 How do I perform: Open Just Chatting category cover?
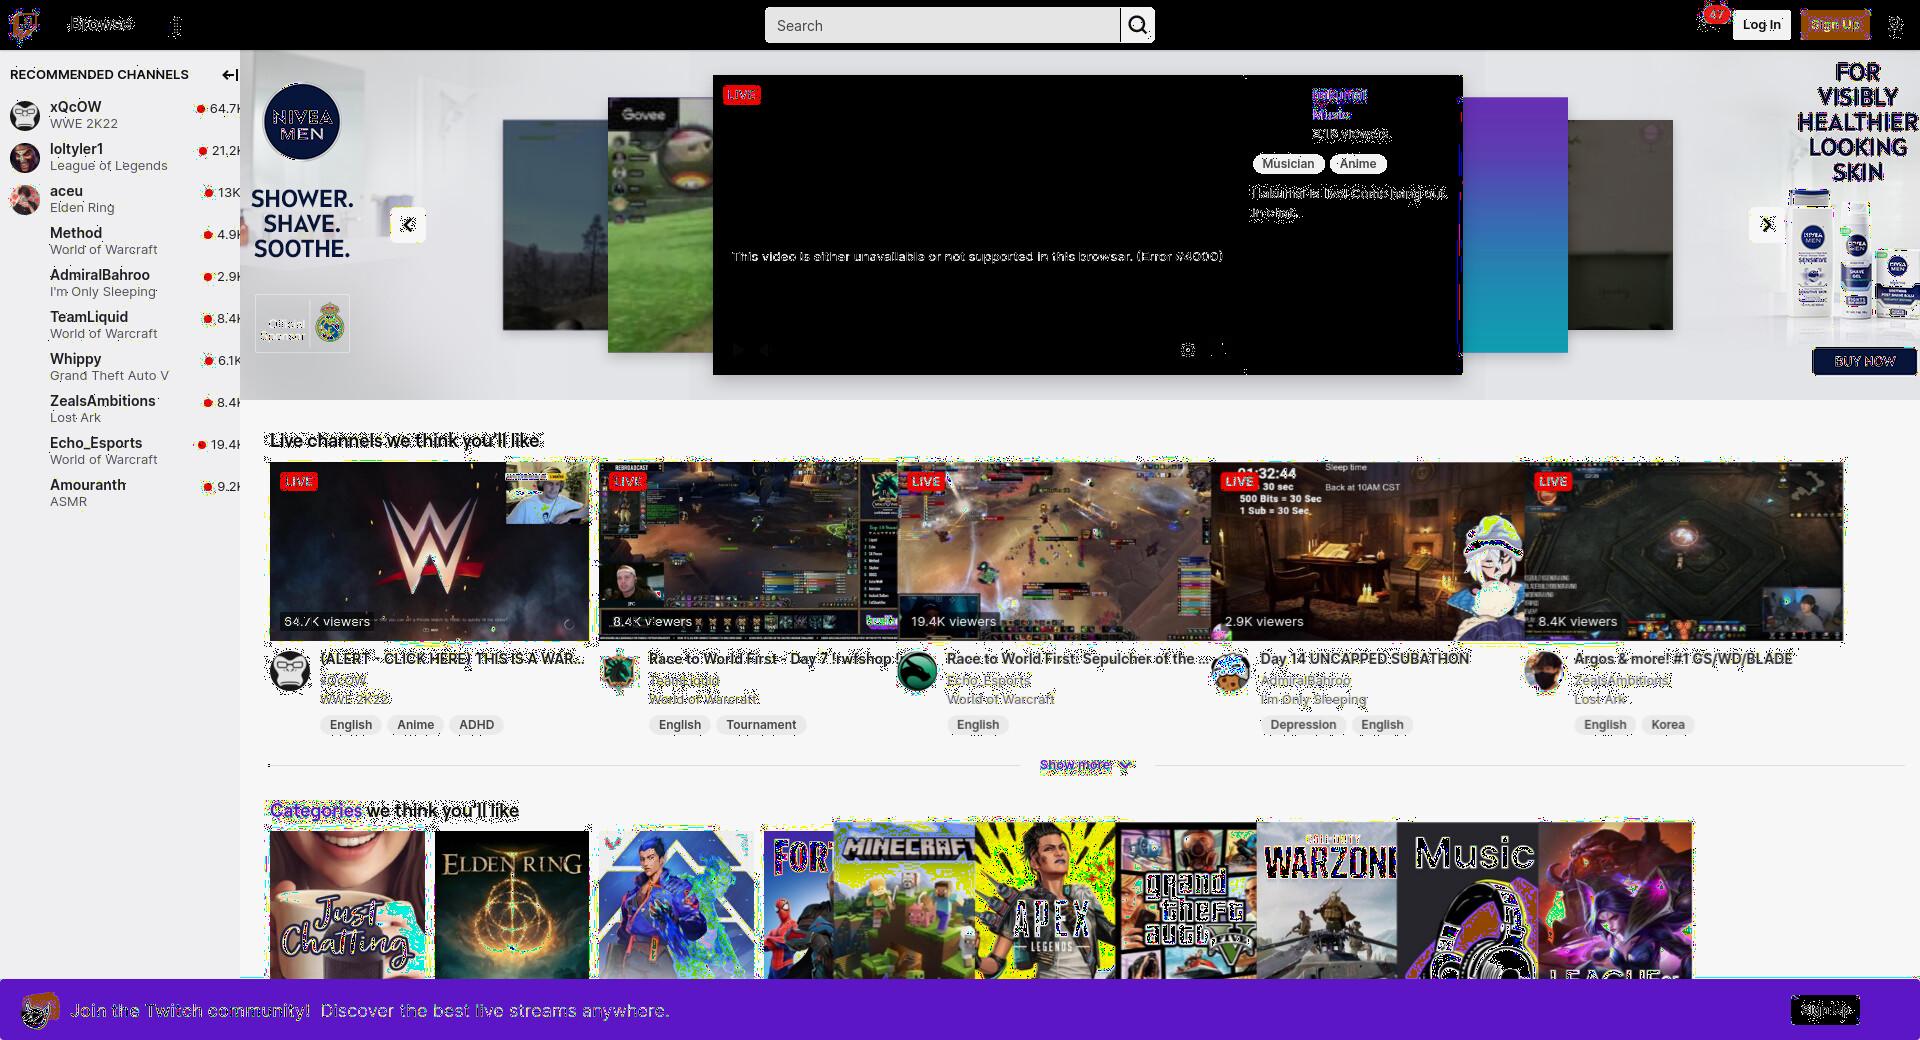[x=347, y=904]
